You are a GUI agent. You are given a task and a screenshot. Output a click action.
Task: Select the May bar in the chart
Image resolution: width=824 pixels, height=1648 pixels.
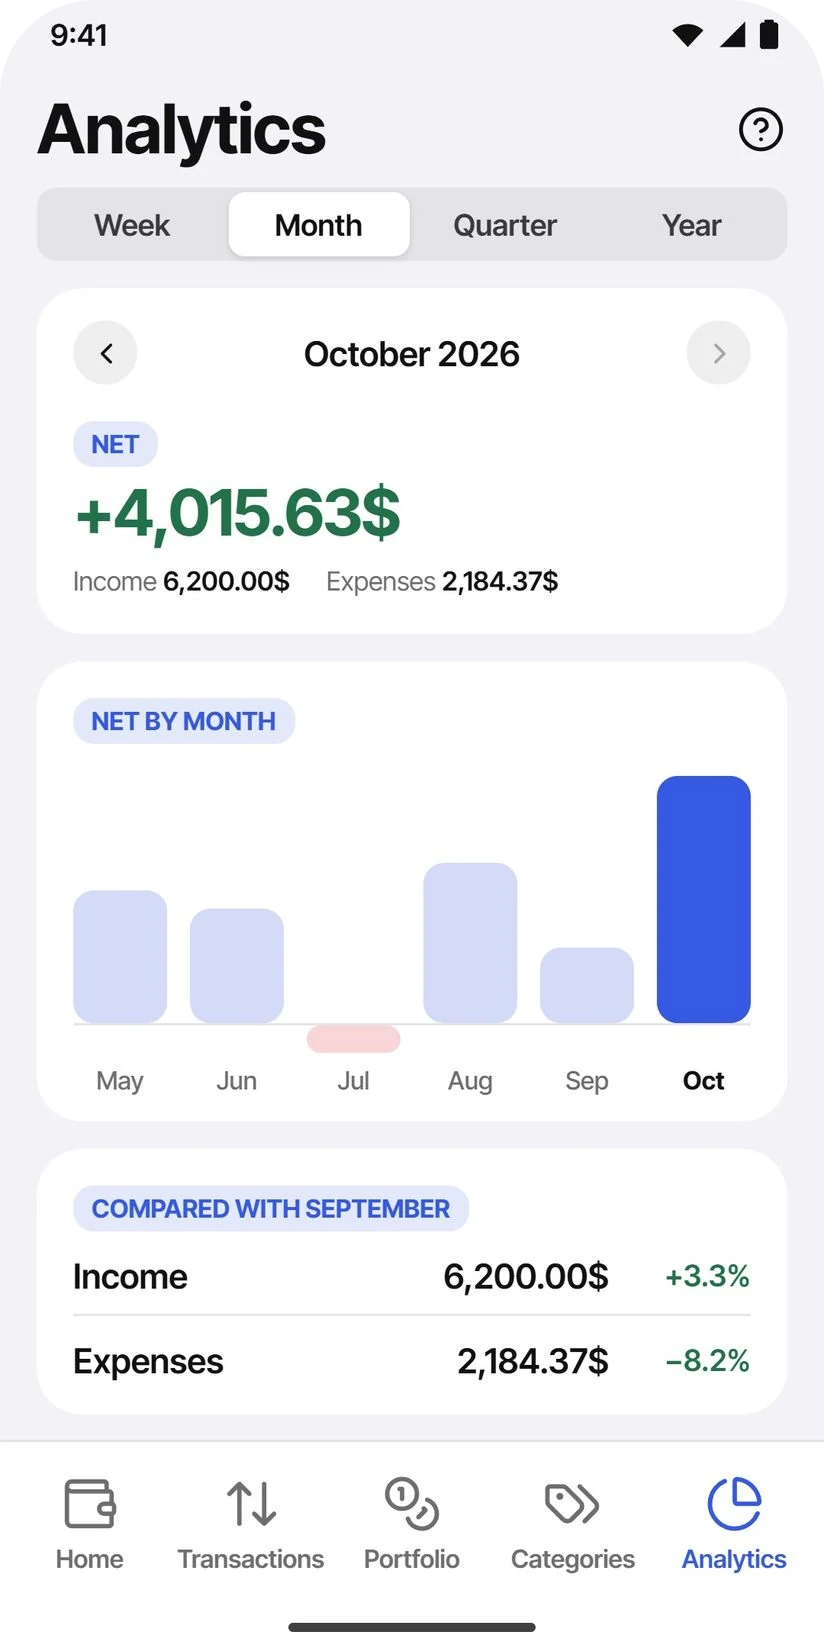pyautogui.click(x=120, y=956)
